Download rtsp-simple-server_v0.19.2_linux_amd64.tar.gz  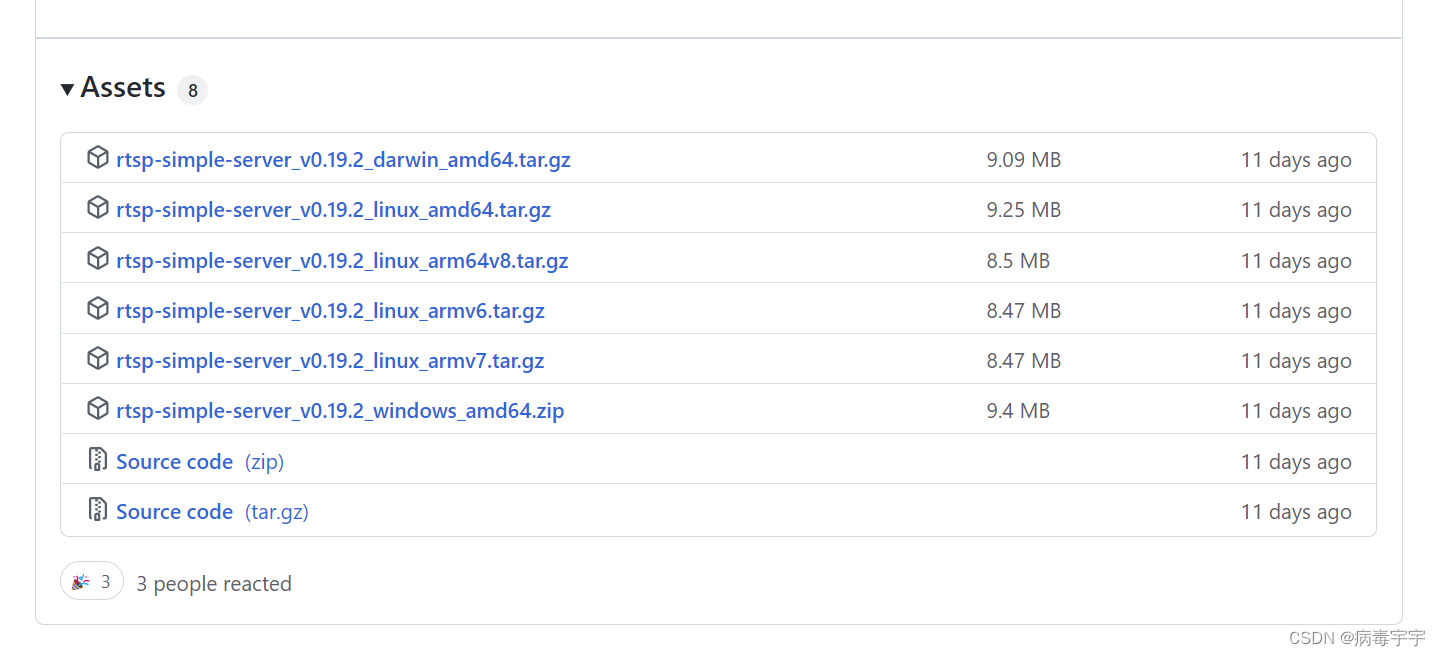333,209
